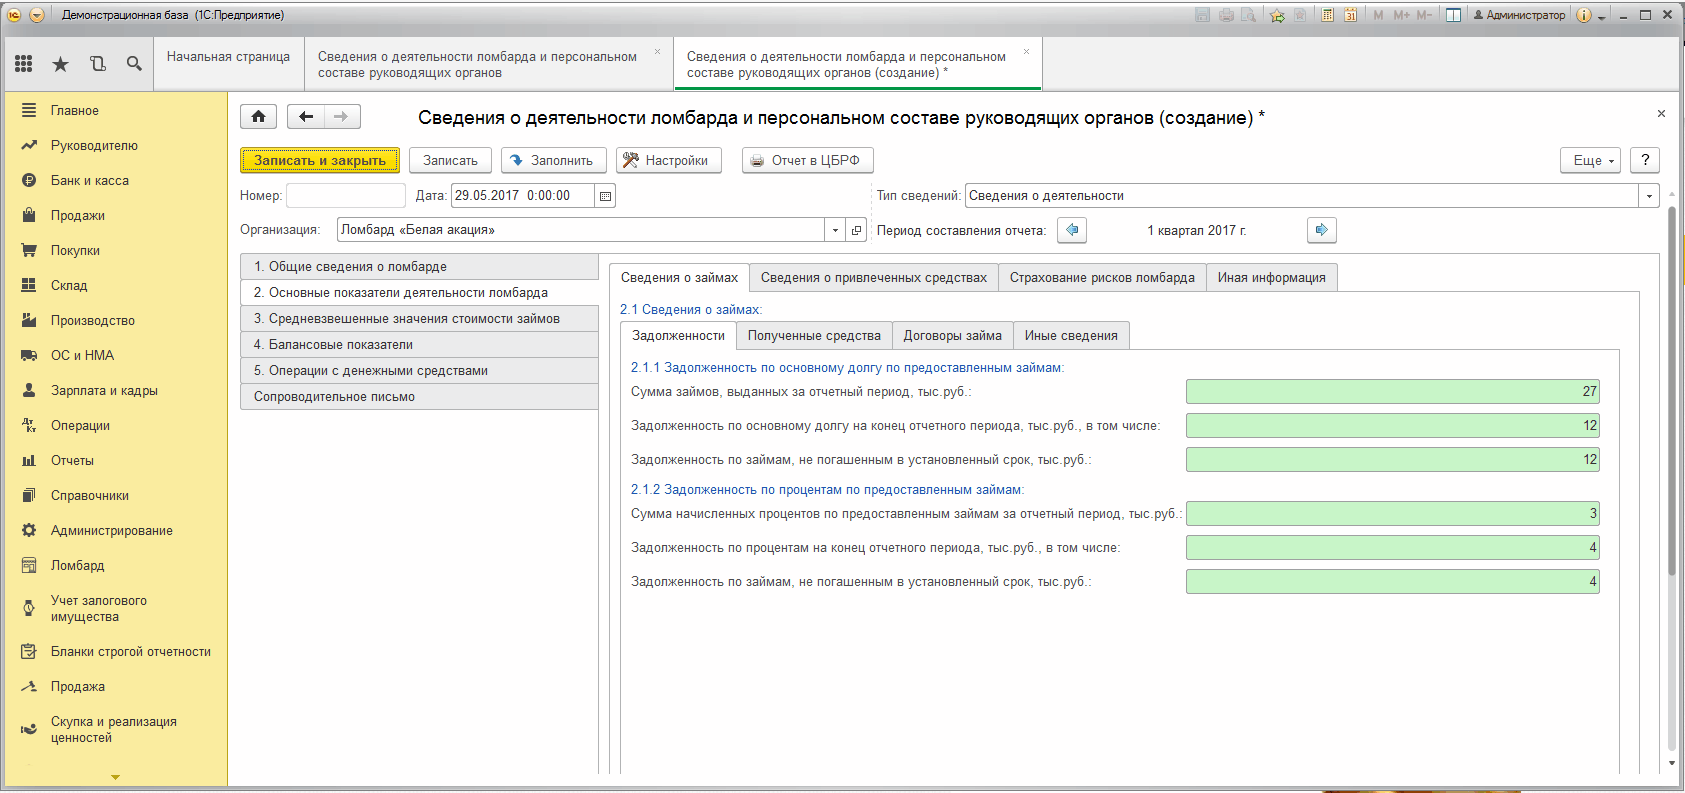Select the Договоры займа tab

click(x=953, y=336)
